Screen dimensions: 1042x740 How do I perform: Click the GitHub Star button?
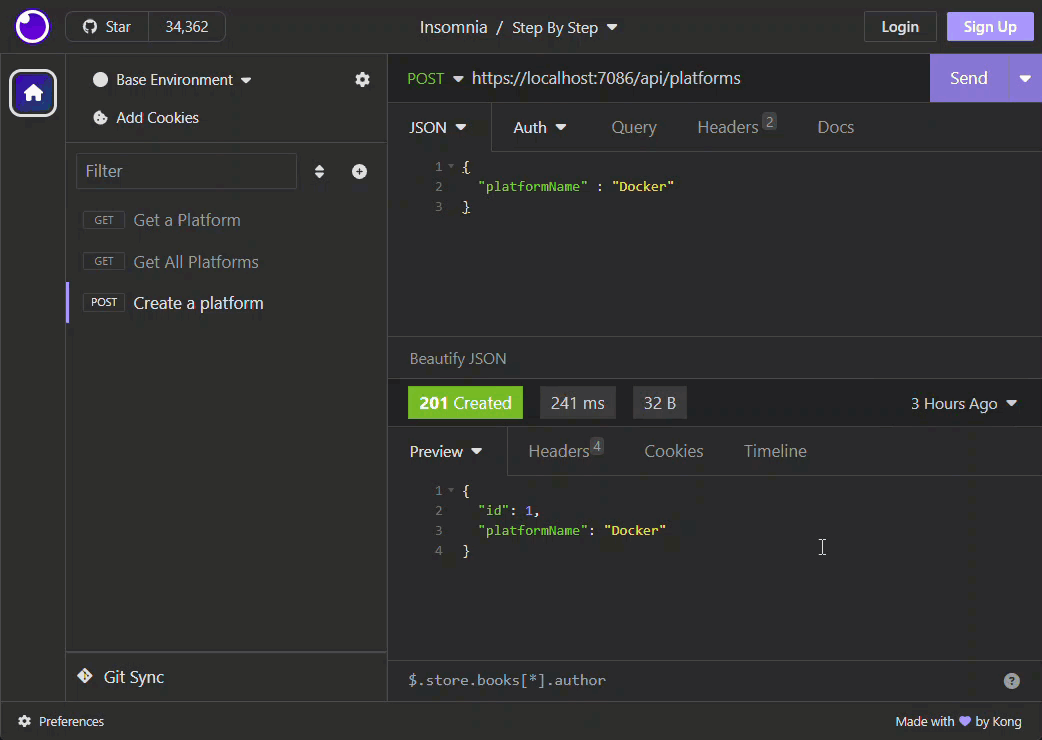tap(107, 27)
